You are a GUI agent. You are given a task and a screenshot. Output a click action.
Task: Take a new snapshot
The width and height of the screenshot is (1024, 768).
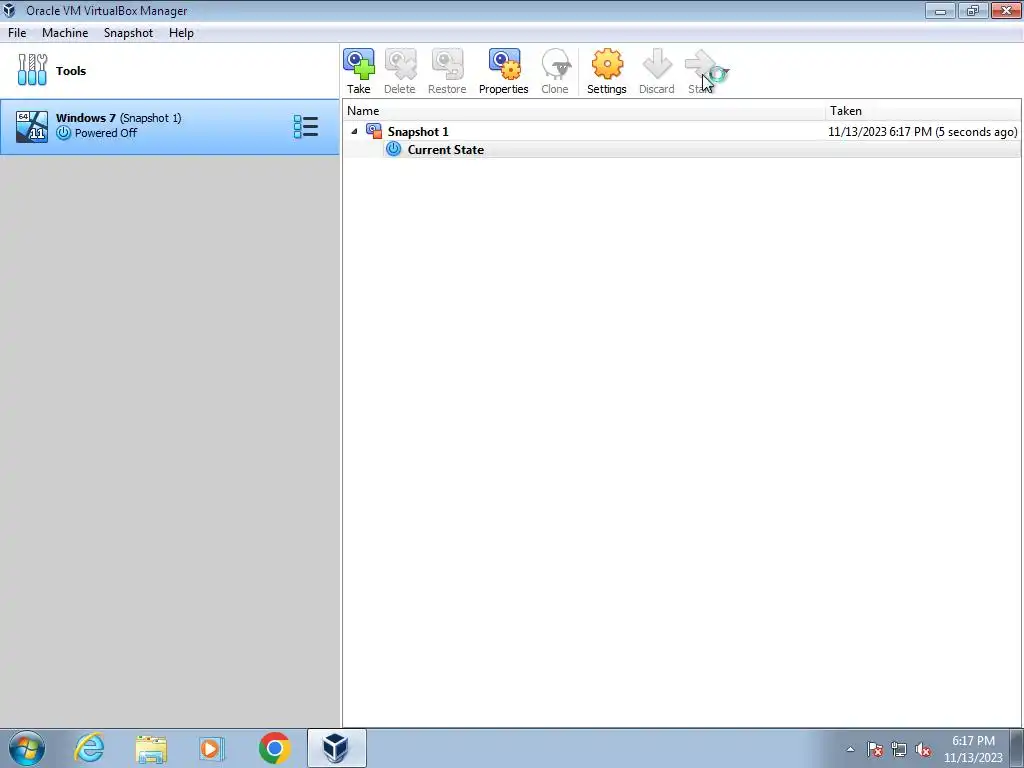(359, 71)
